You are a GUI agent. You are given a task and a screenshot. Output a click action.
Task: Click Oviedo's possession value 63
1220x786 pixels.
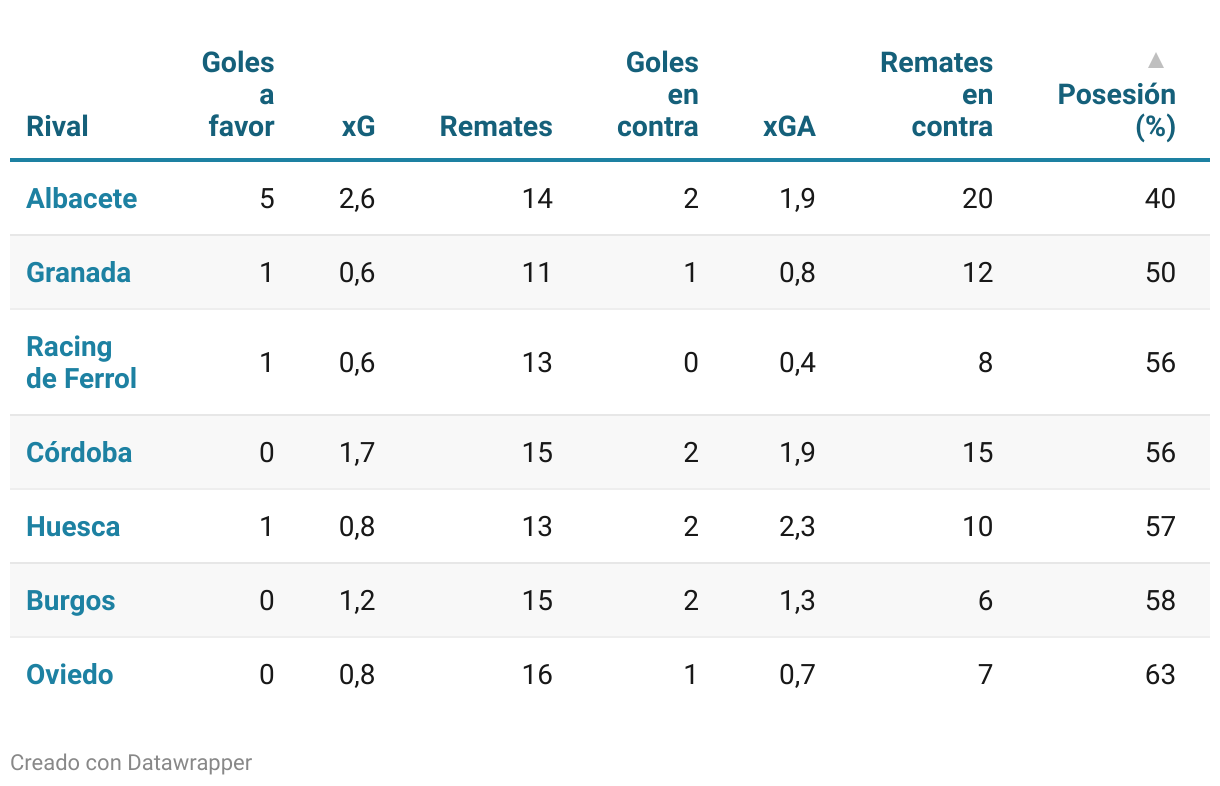point(1160,674)
